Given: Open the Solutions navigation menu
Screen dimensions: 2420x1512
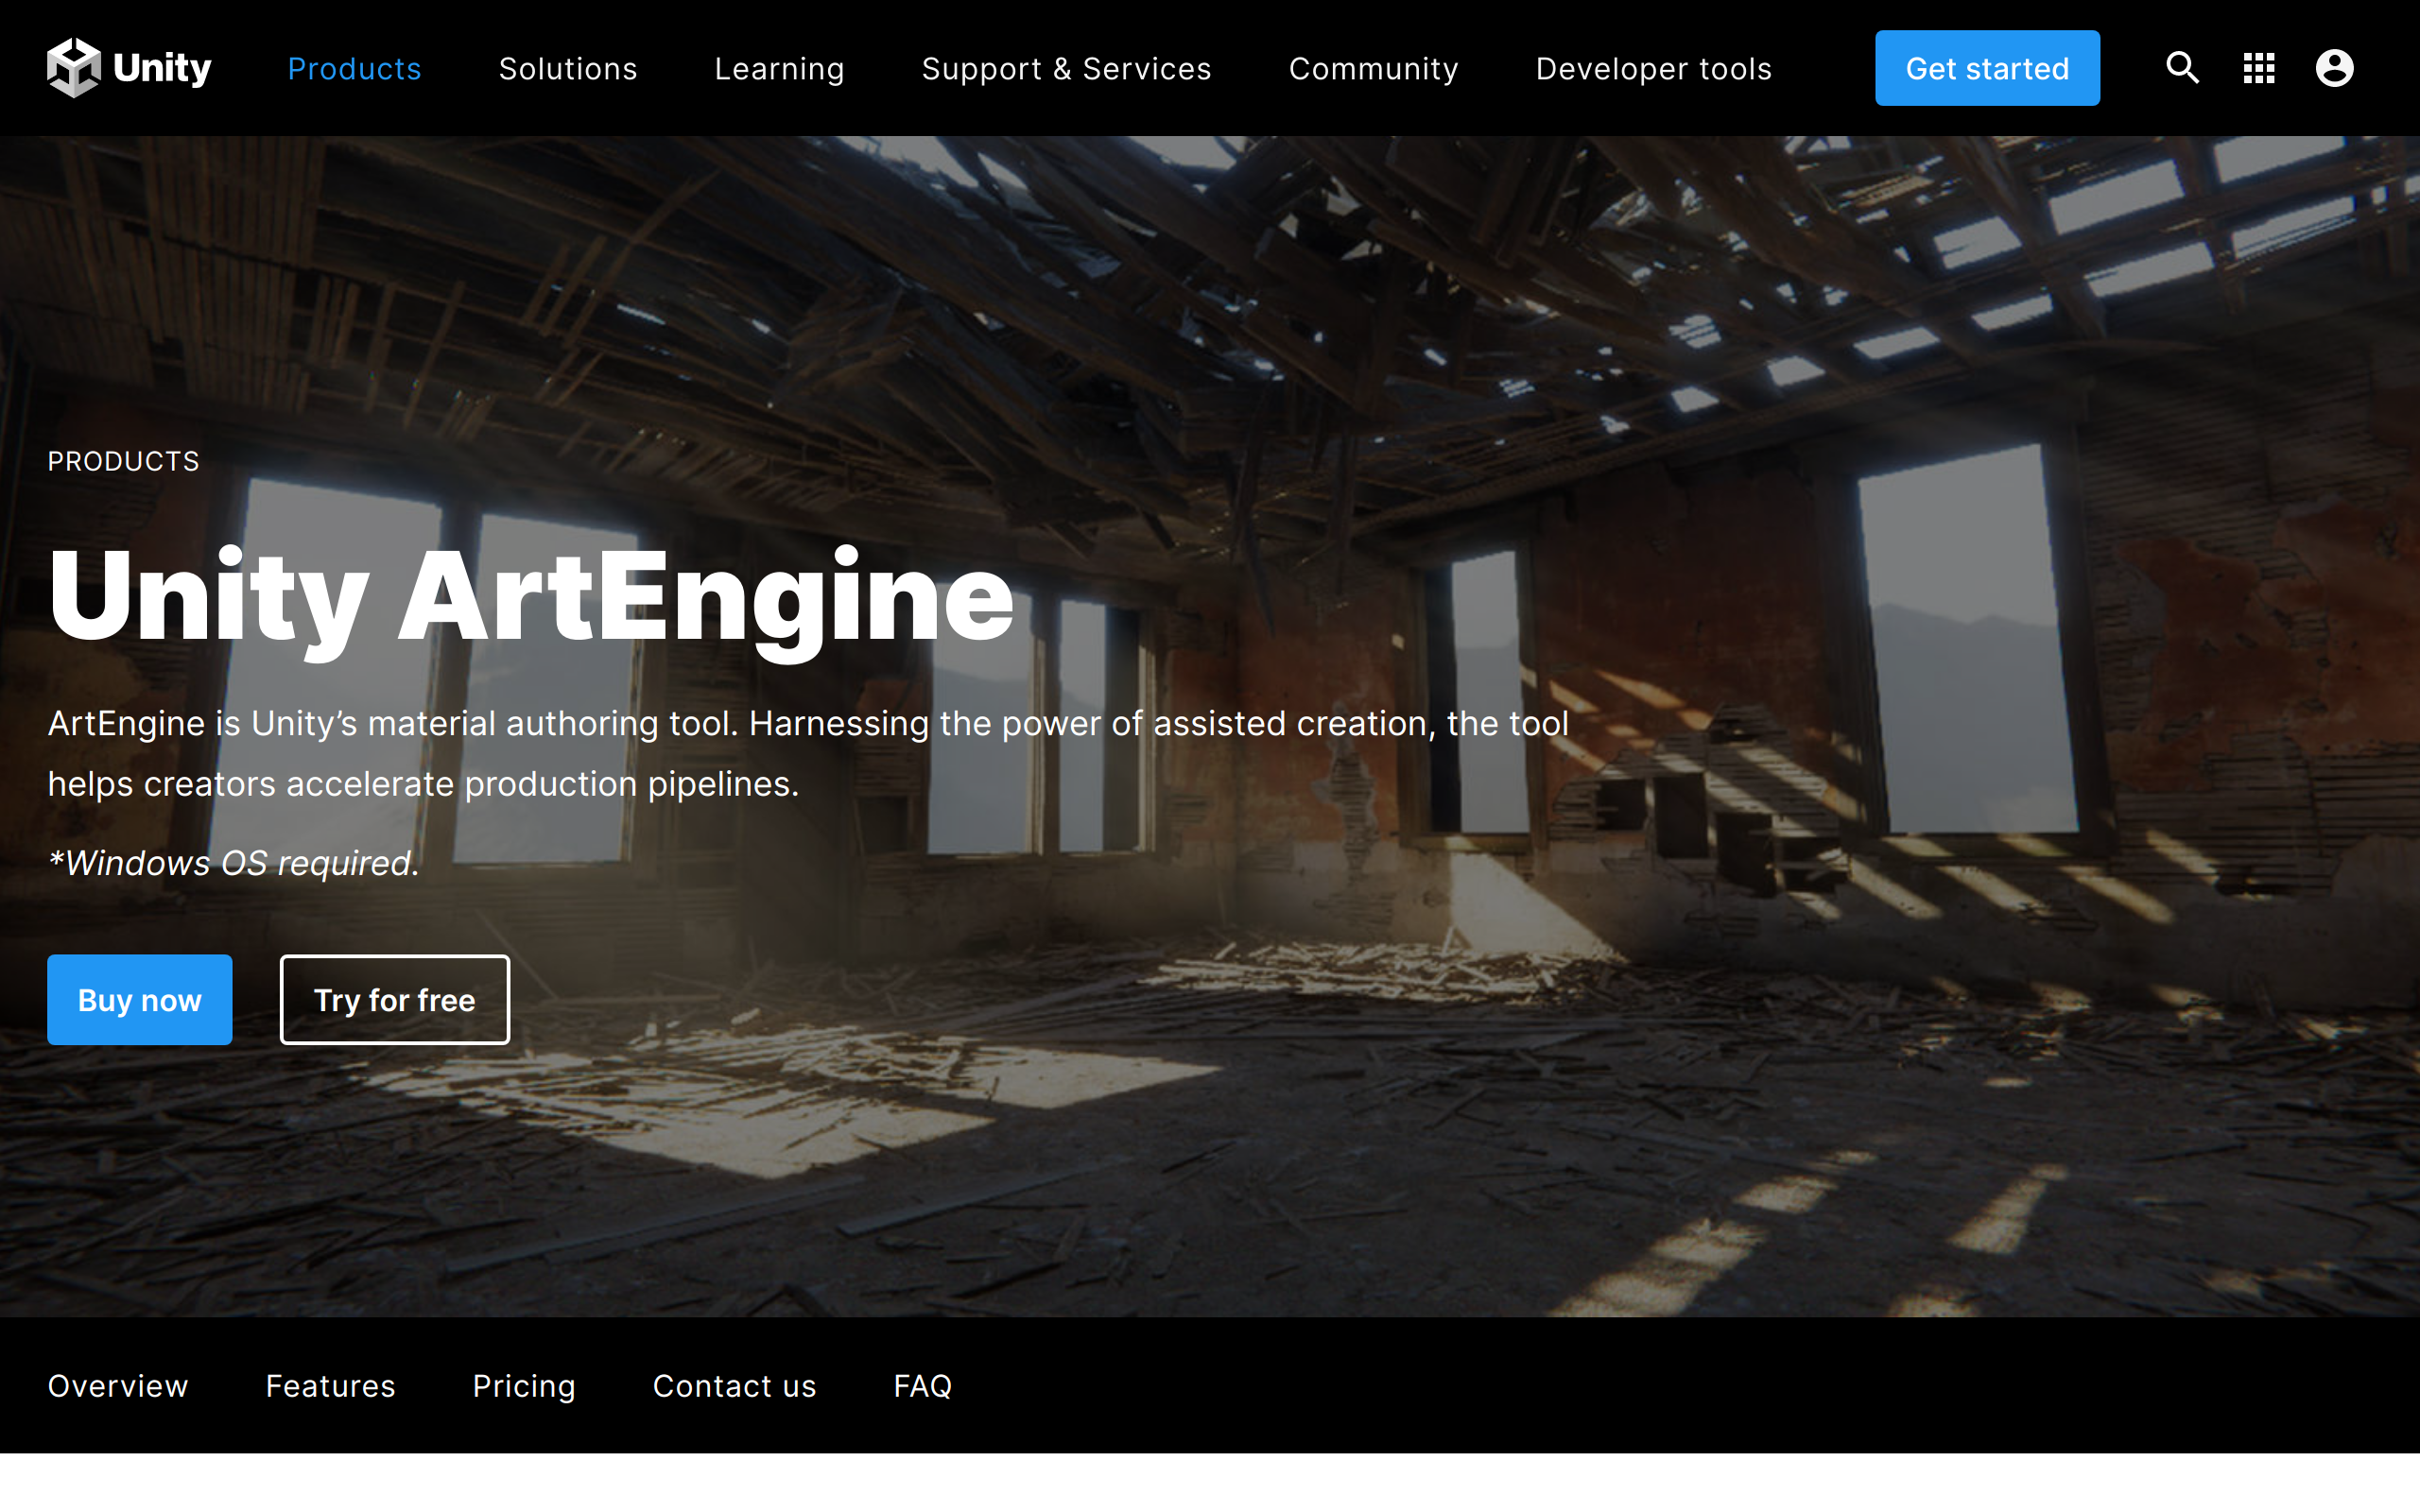Looking at the screenshot, I should (567, 69).
